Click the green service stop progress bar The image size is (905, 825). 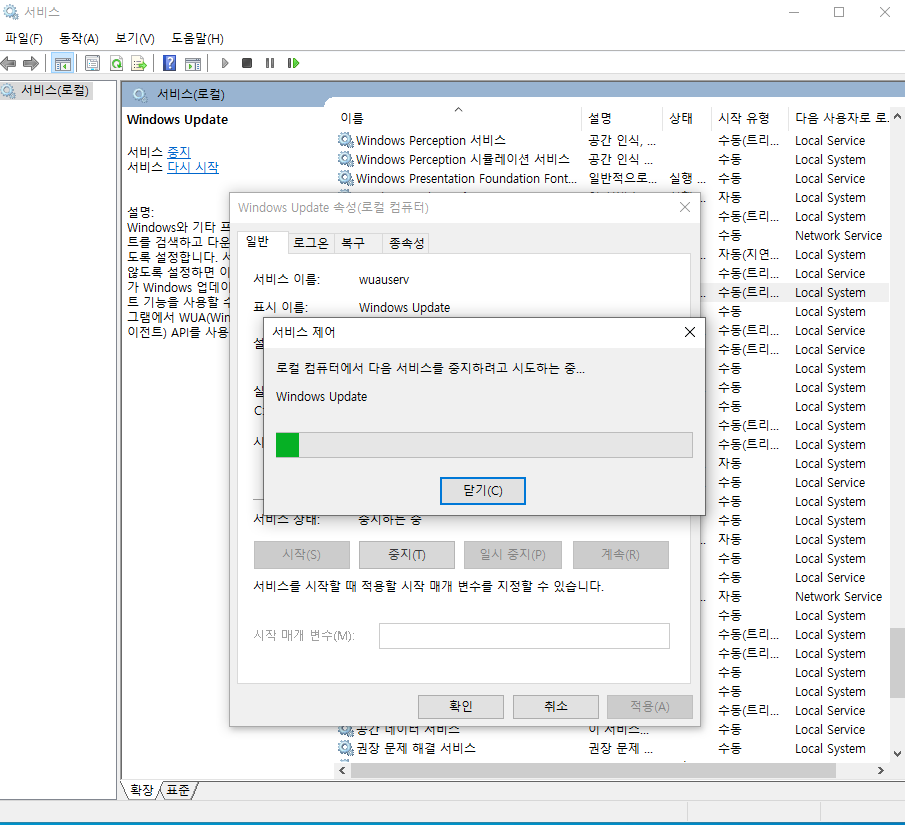point(484,445)
